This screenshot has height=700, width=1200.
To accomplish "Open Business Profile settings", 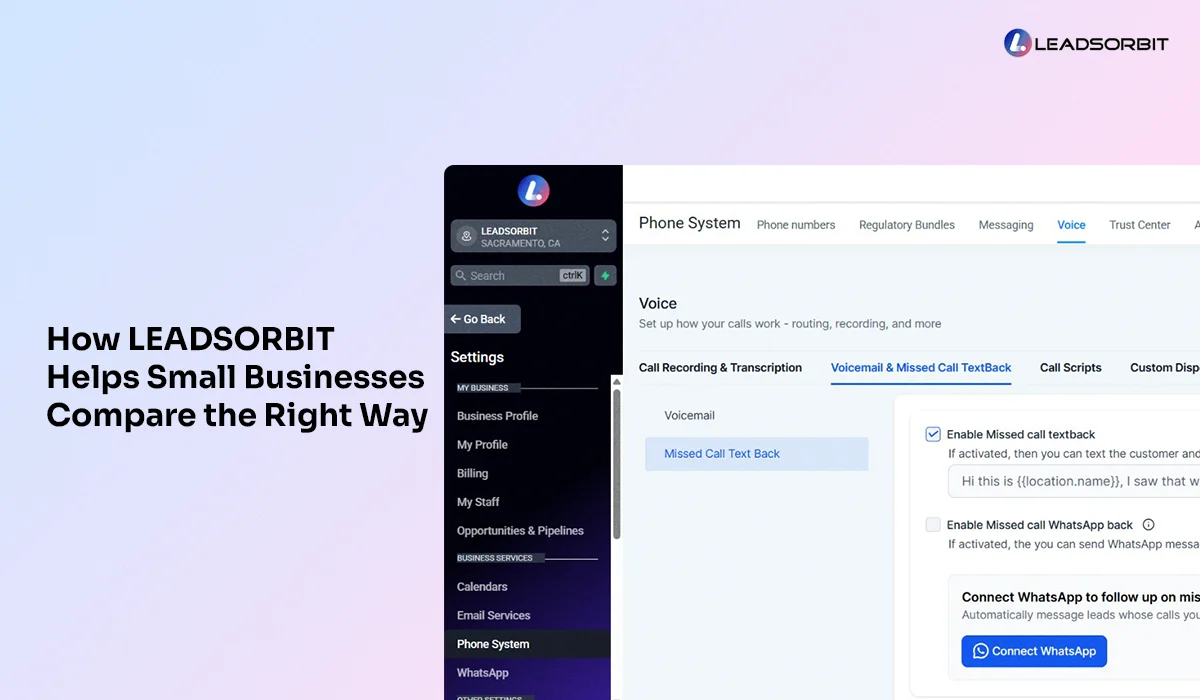I will [x=497, y=416].
